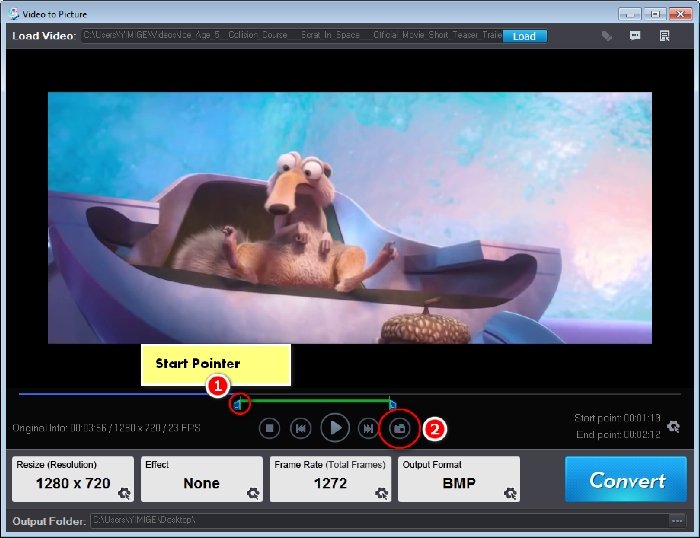Image resolution: width=700 pixels, height=538 pixels.
Task: Click the 1280 x 720 resolution value
Action: click(73, 483)
